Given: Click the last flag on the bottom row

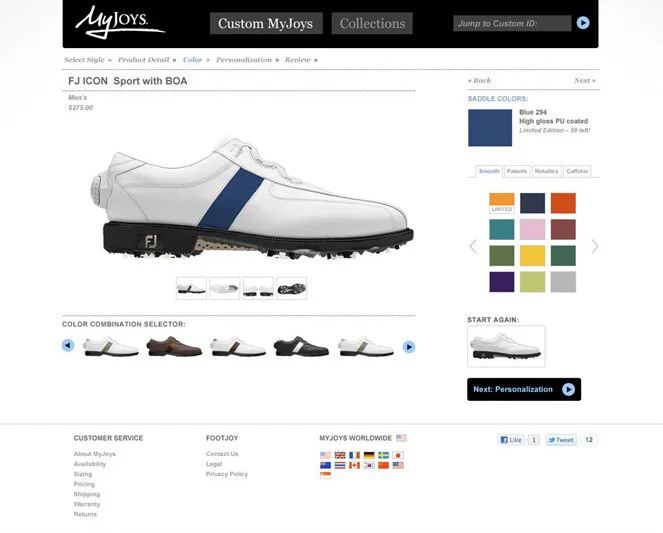Looking at the screenshot, I should pos(326,475).
